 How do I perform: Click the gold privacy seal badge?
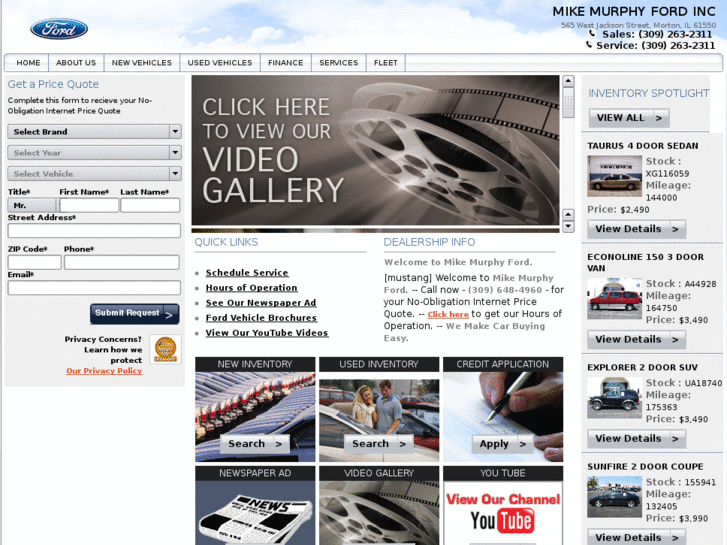click(x=166, y=349)
